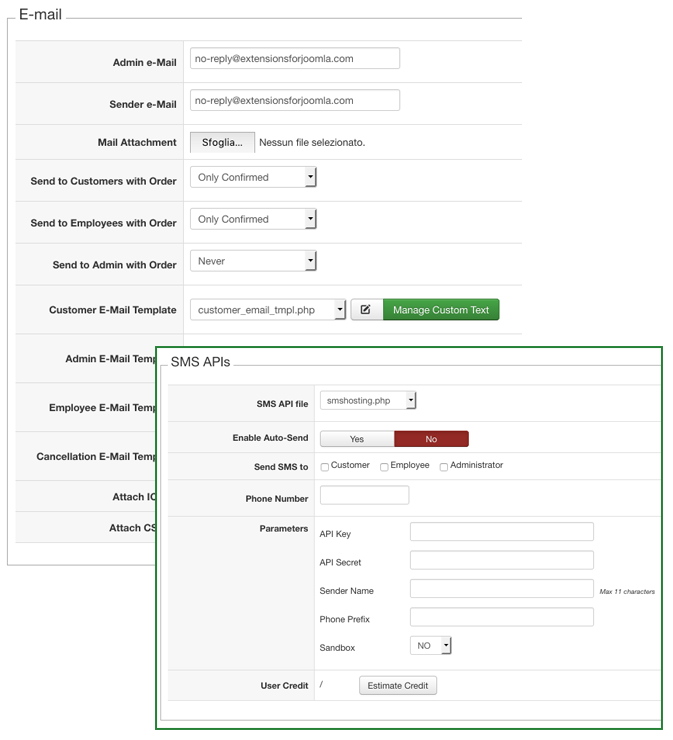Click the 'Mail Attachment' label

click(137, 143)
